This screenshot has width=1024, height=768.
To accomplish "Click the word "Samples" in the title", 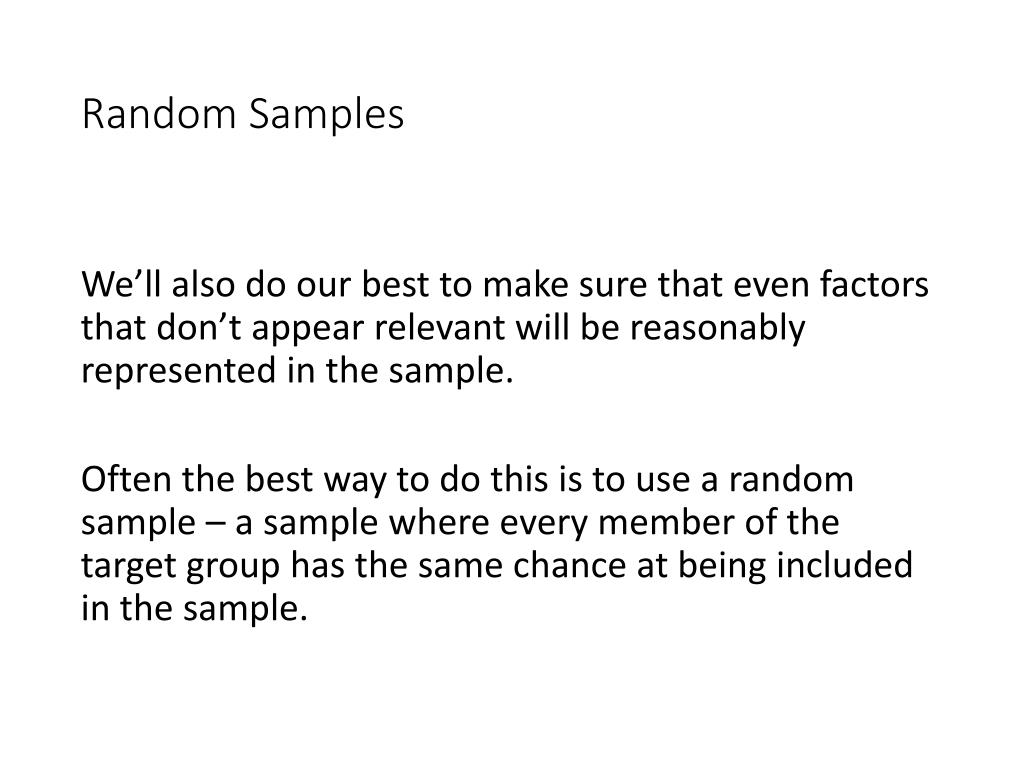I will [327, 116].
